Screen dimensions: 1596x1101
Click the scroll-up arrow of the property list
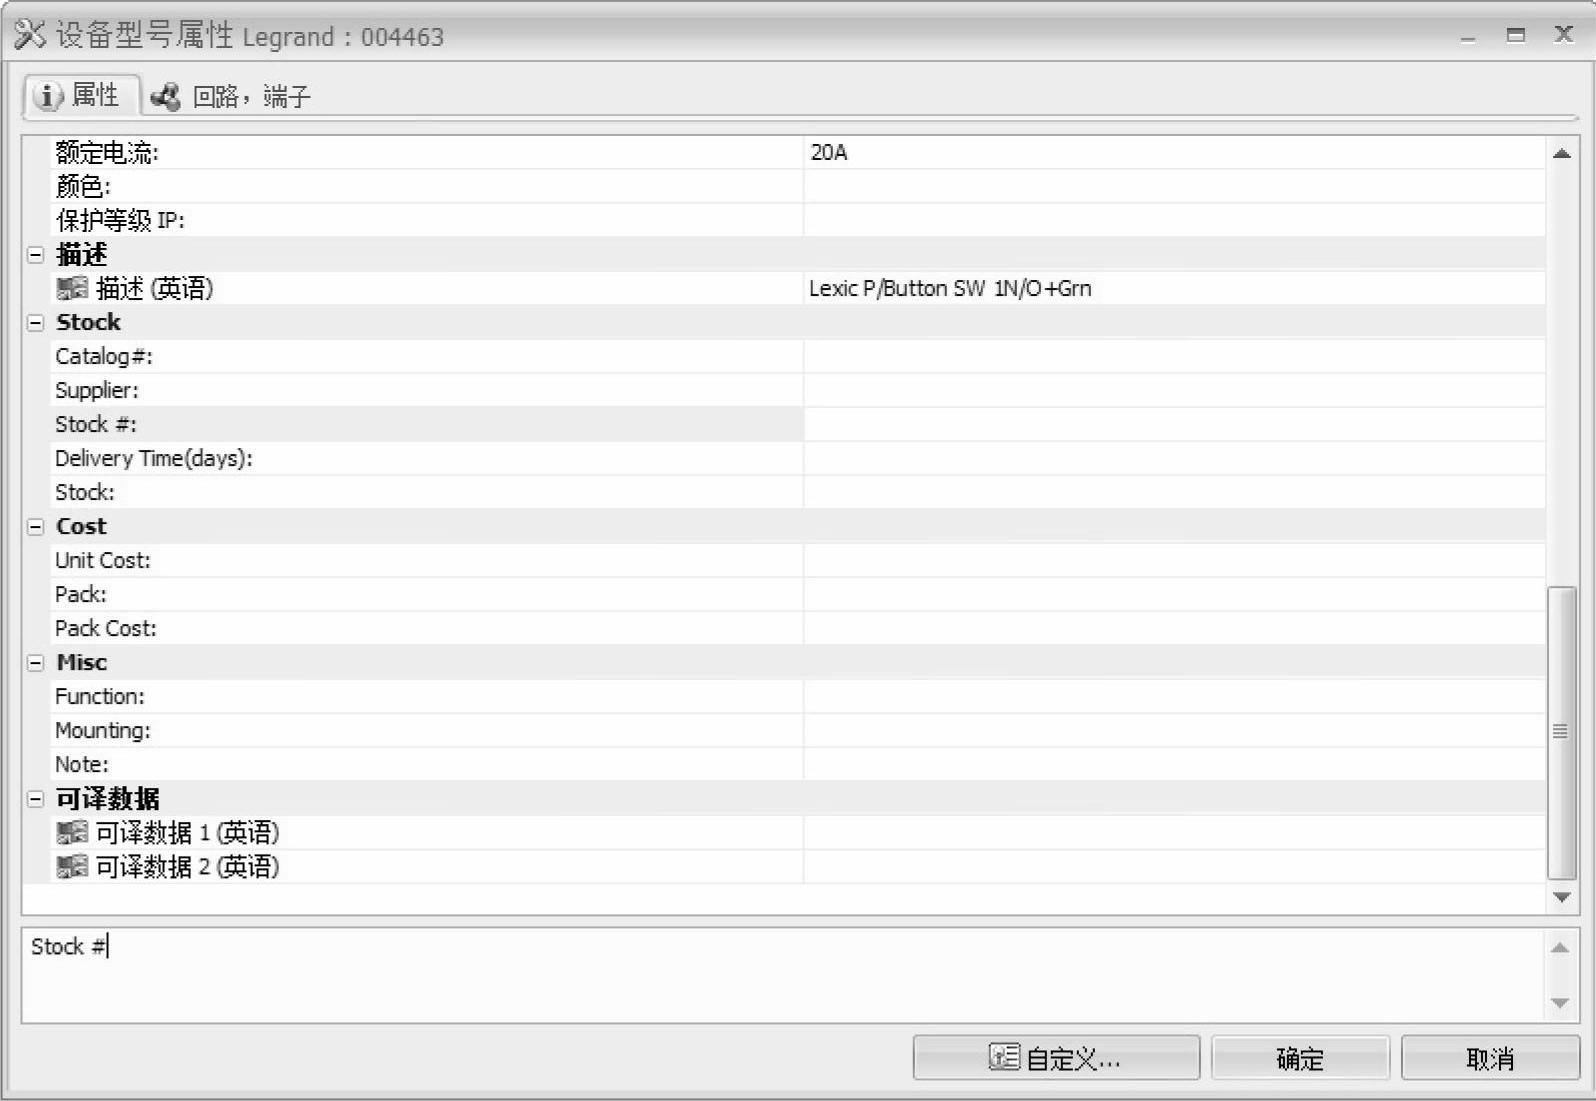pyautogui.click(x=1561, y=154)
